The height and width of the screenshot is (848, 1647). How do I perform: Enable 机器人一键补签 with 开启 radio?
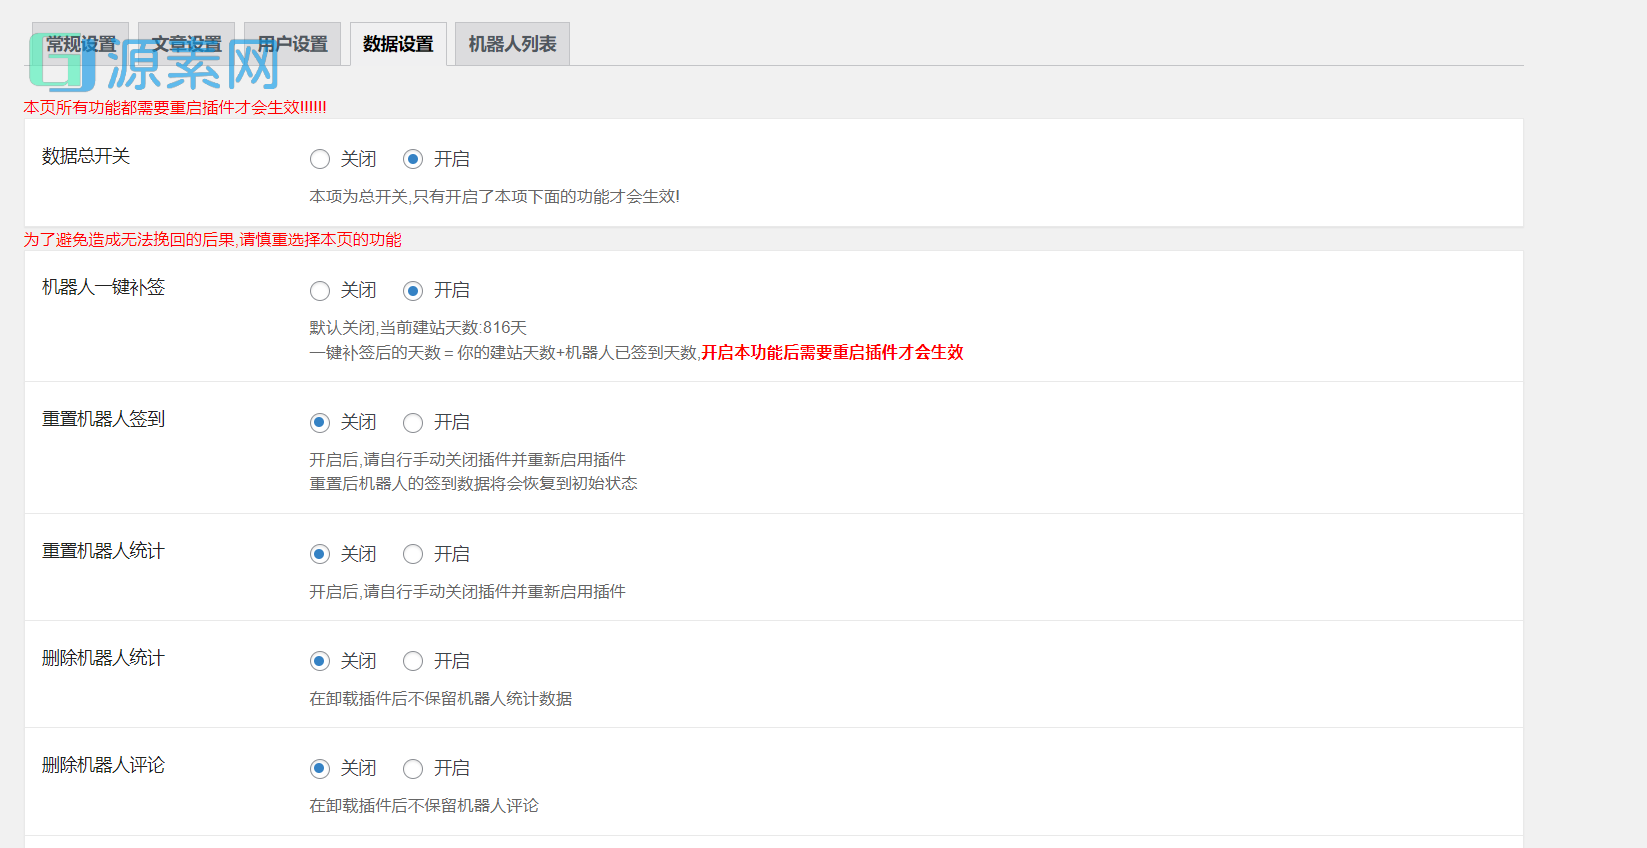pos(413,291)
